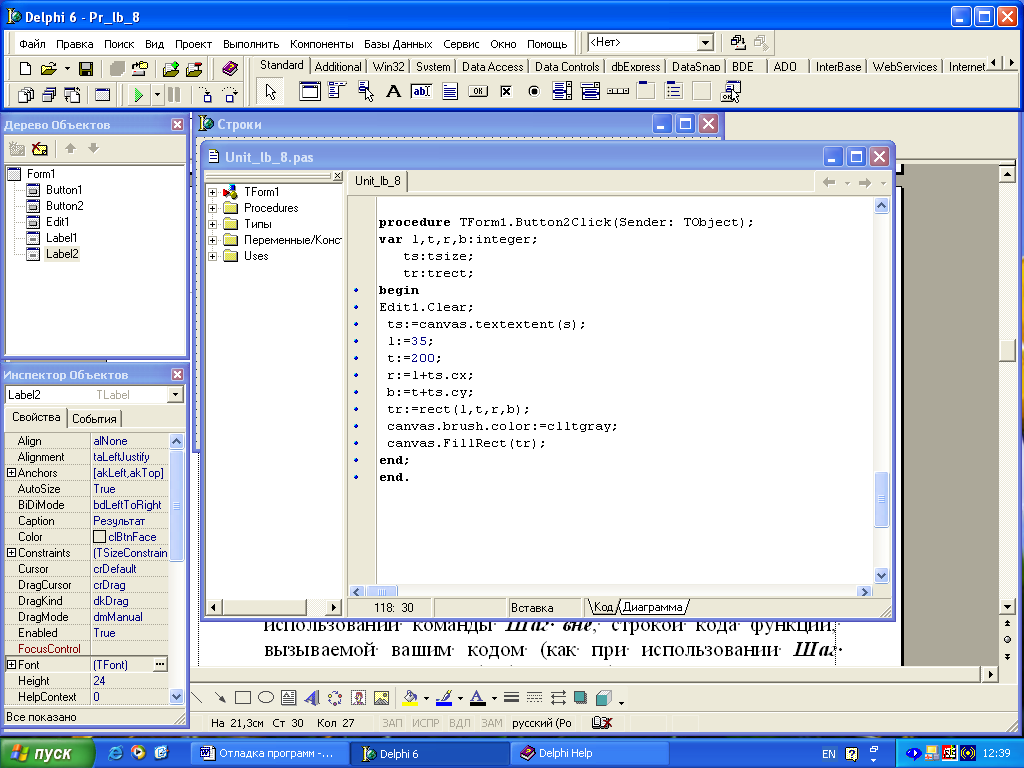The image size is (1024, 768).
Task: Select the RadioButton component in palette
Action: coord(534,91)
